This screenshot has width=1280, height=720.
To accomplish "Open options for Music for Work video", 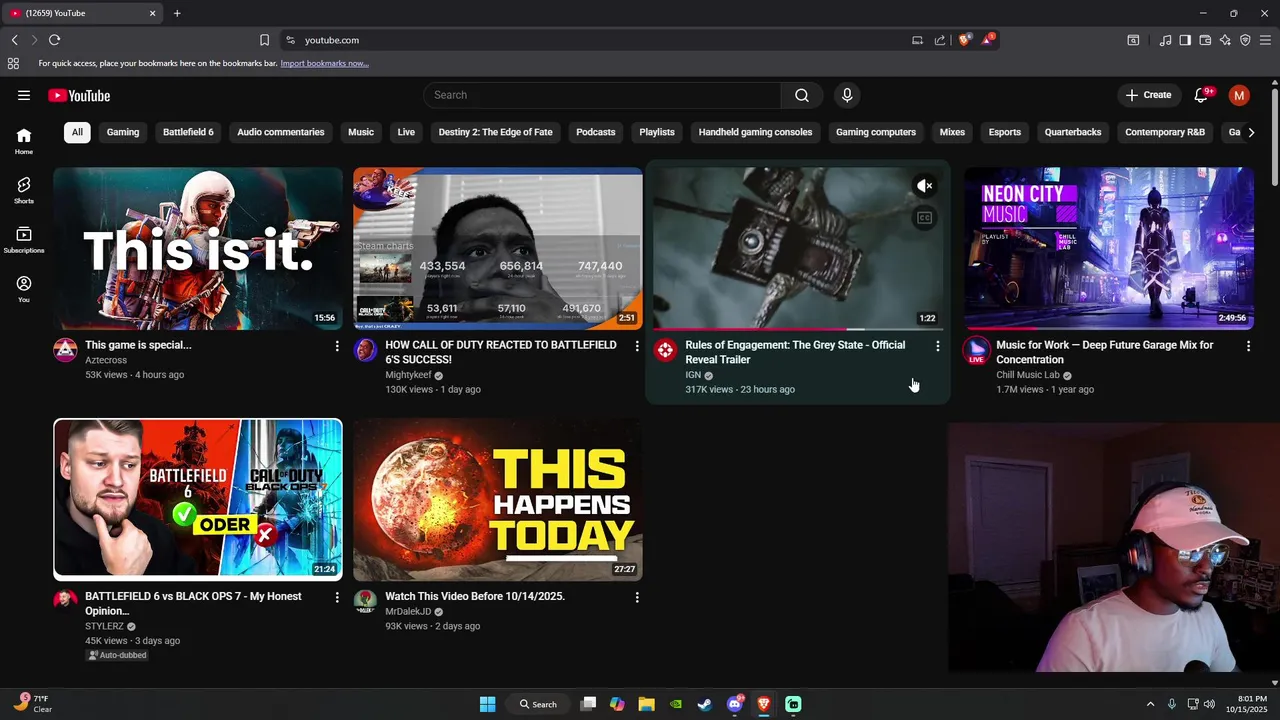I will pos(1248,346).
